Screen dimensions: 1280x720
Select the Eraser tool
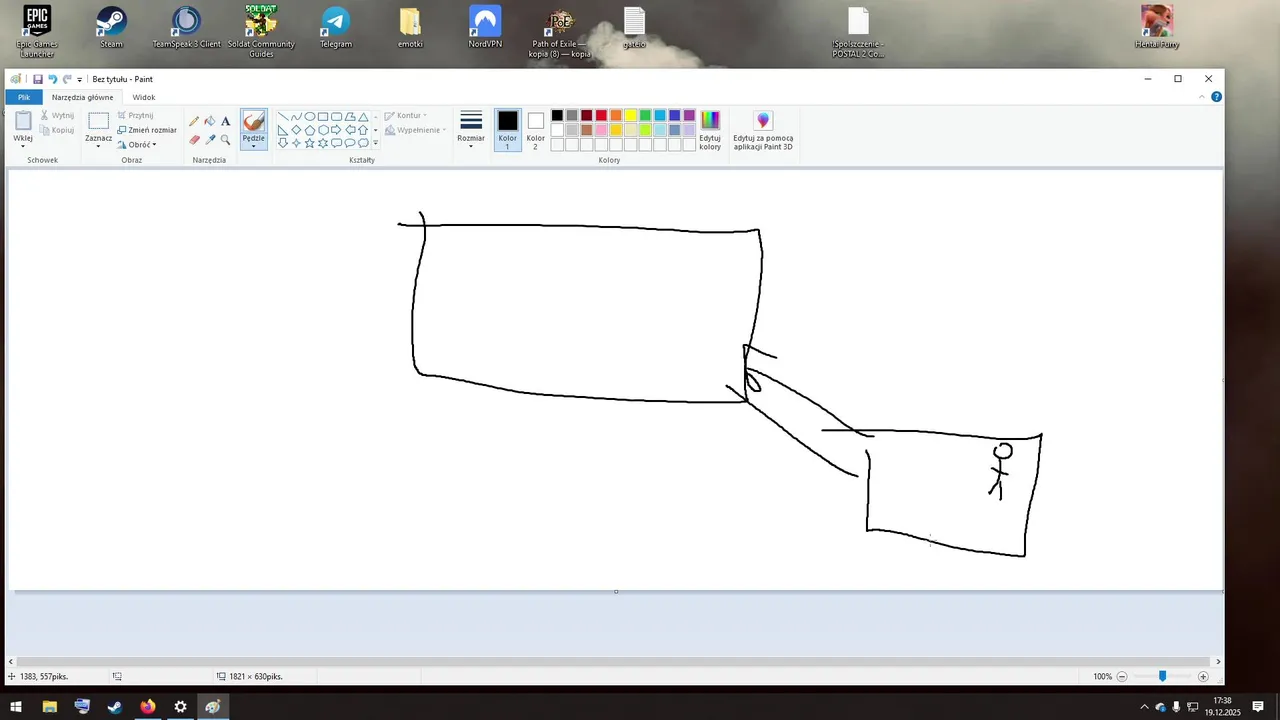(194, 140)
